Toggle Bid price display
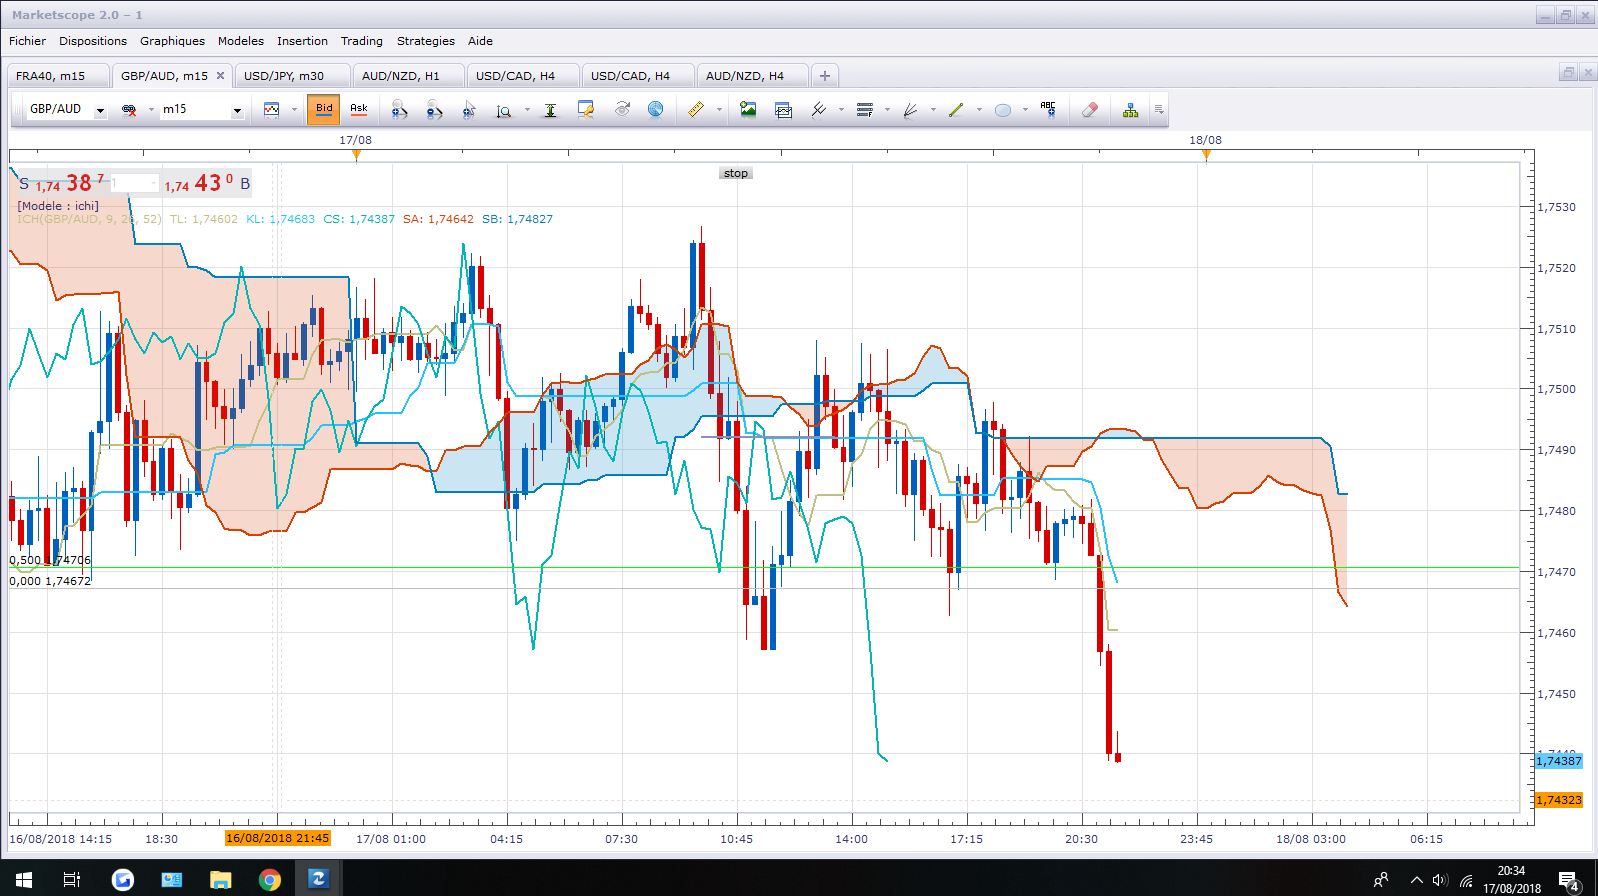The width and height of the screenshot is (1598, 896). point(324,109)
